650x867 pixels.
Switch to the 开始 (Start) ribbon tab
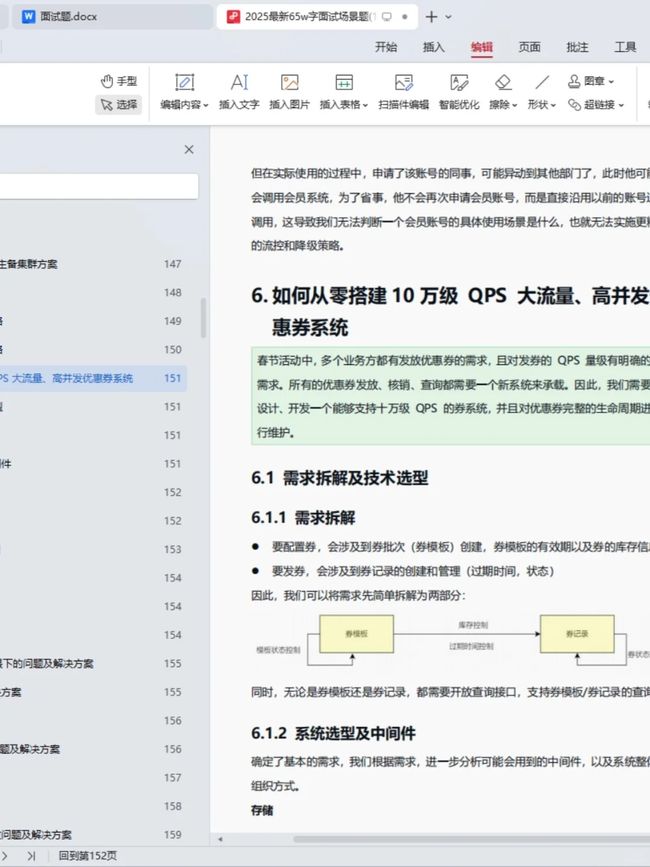point(386,47)
